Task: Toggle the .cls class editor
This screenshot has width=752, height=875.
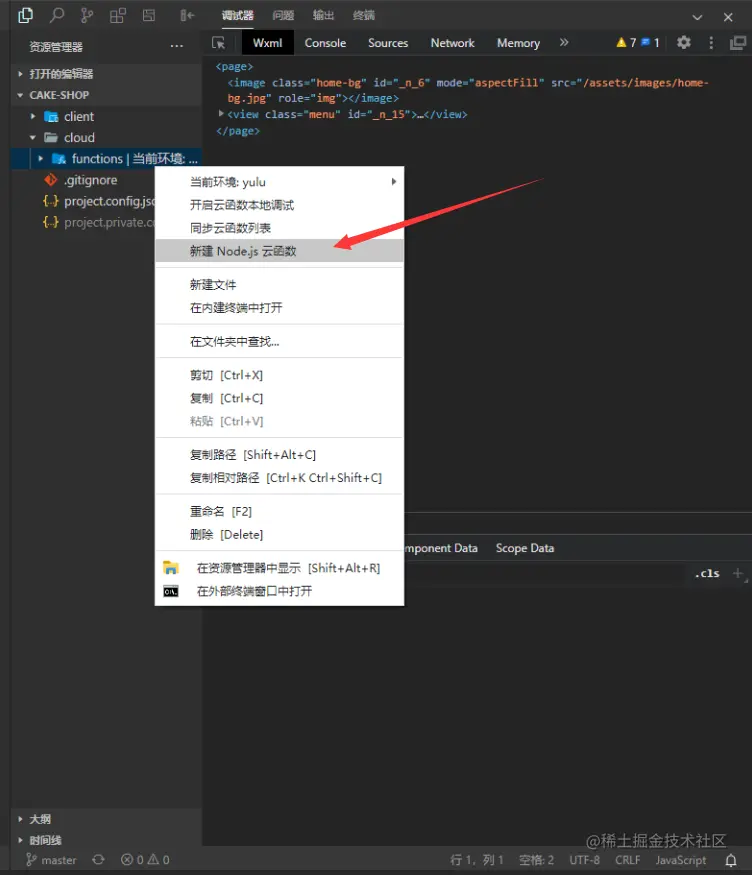Action: click(x=707, y=573)
